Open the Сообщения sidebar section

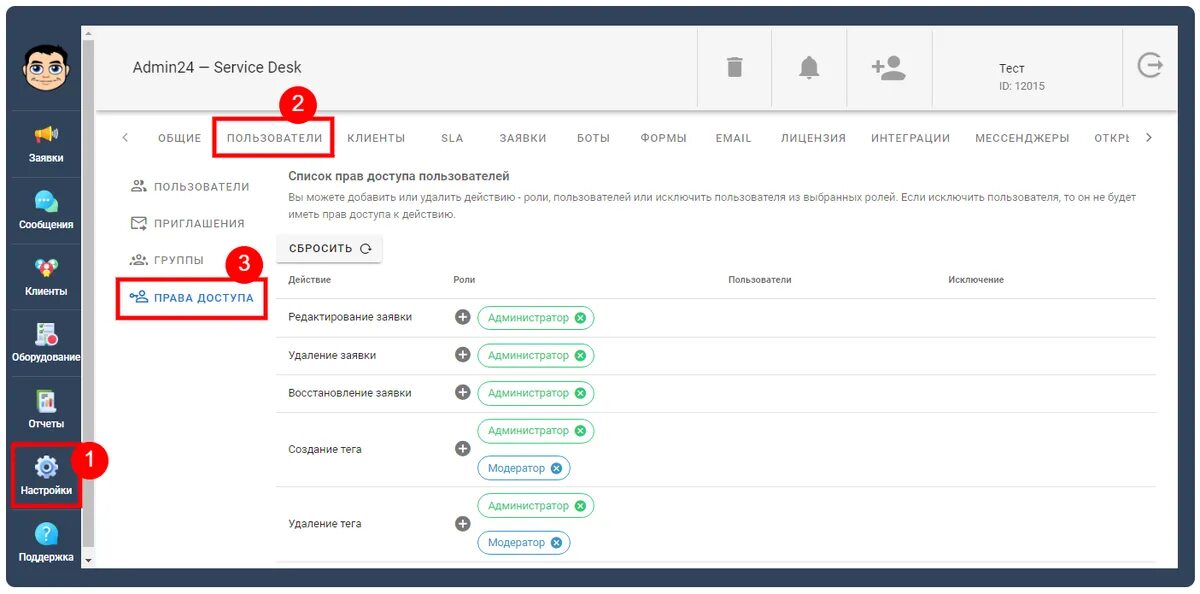pos(46,211)
